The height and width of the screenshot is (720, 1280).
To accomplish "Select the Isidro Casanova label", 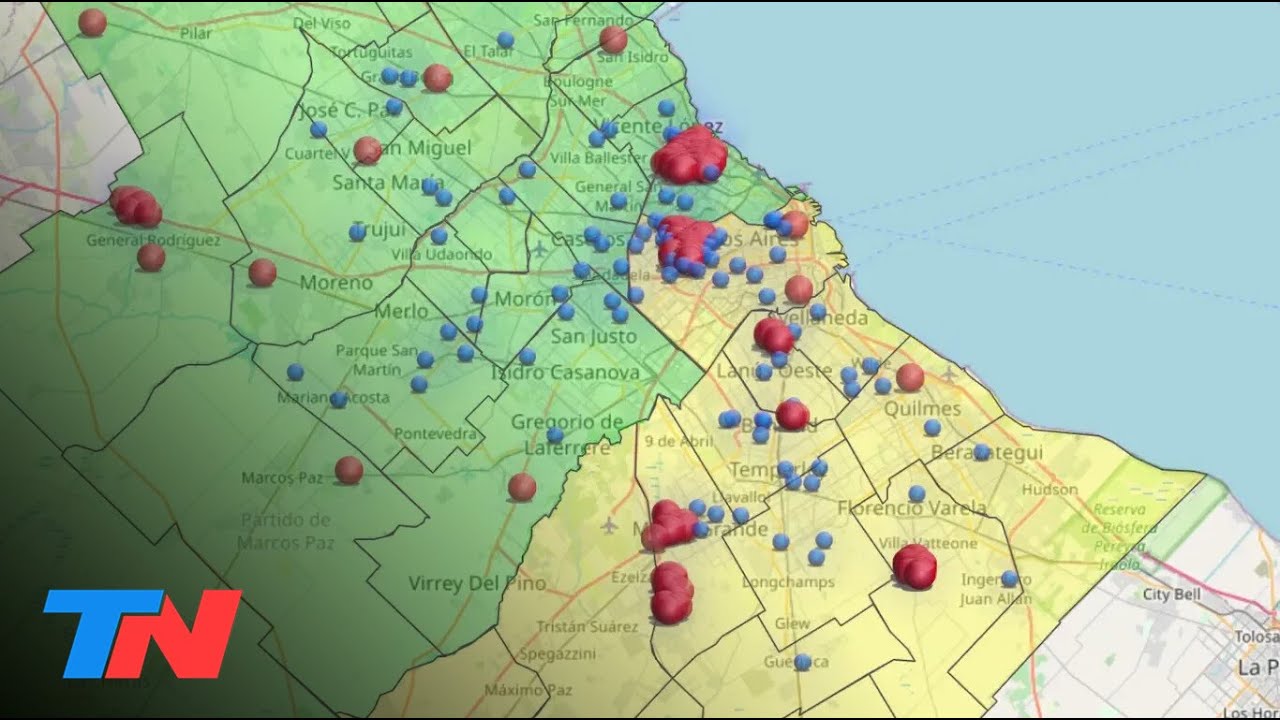I will click(565, 372).
